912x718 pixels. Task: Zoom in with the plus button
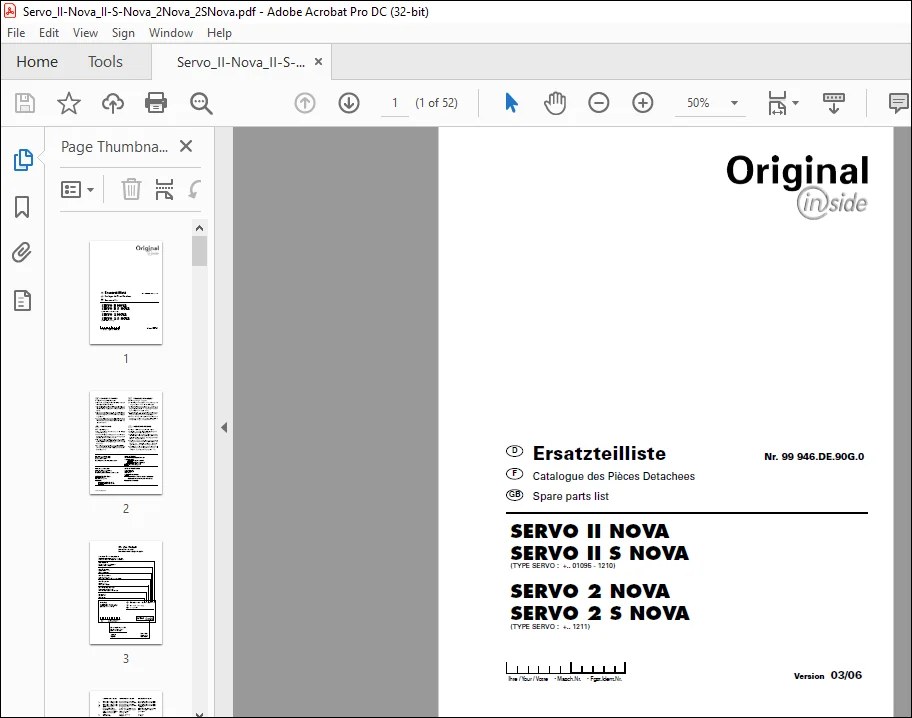click(643, 103)
